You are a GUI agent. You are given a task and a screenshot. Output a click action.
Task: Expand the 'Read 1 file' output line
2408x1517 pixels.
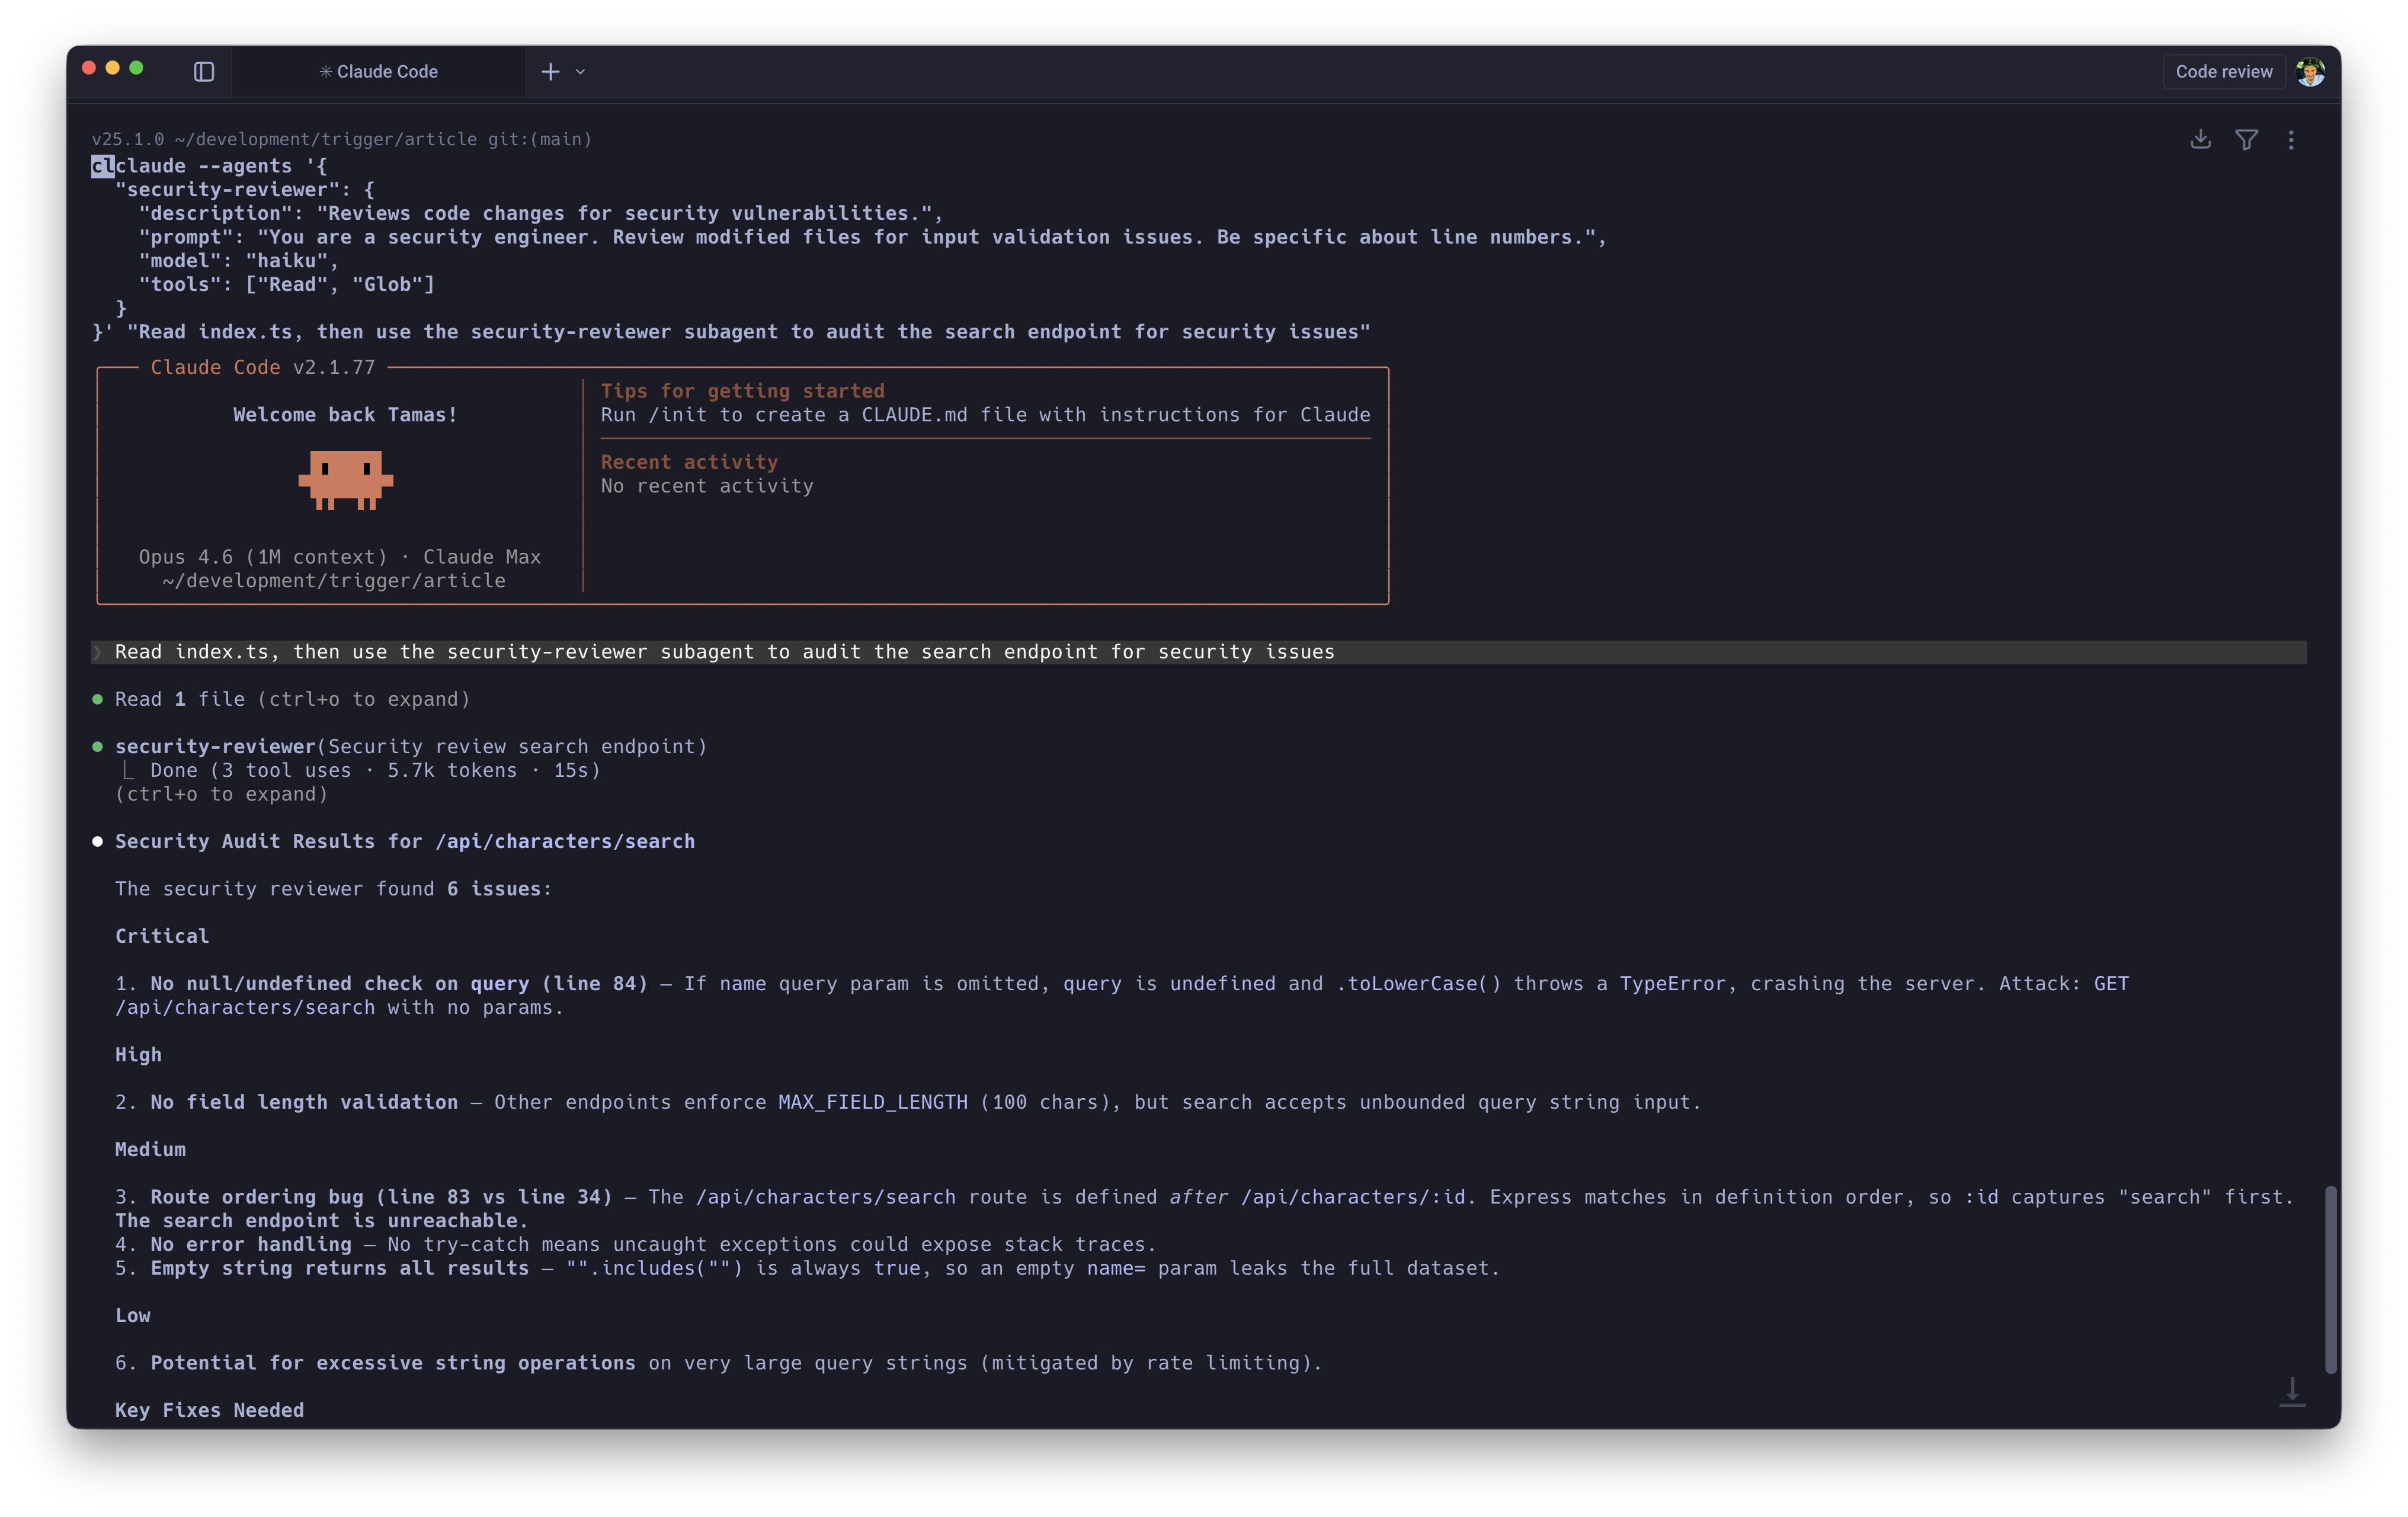pyautogui.click(x=291, y=699)
